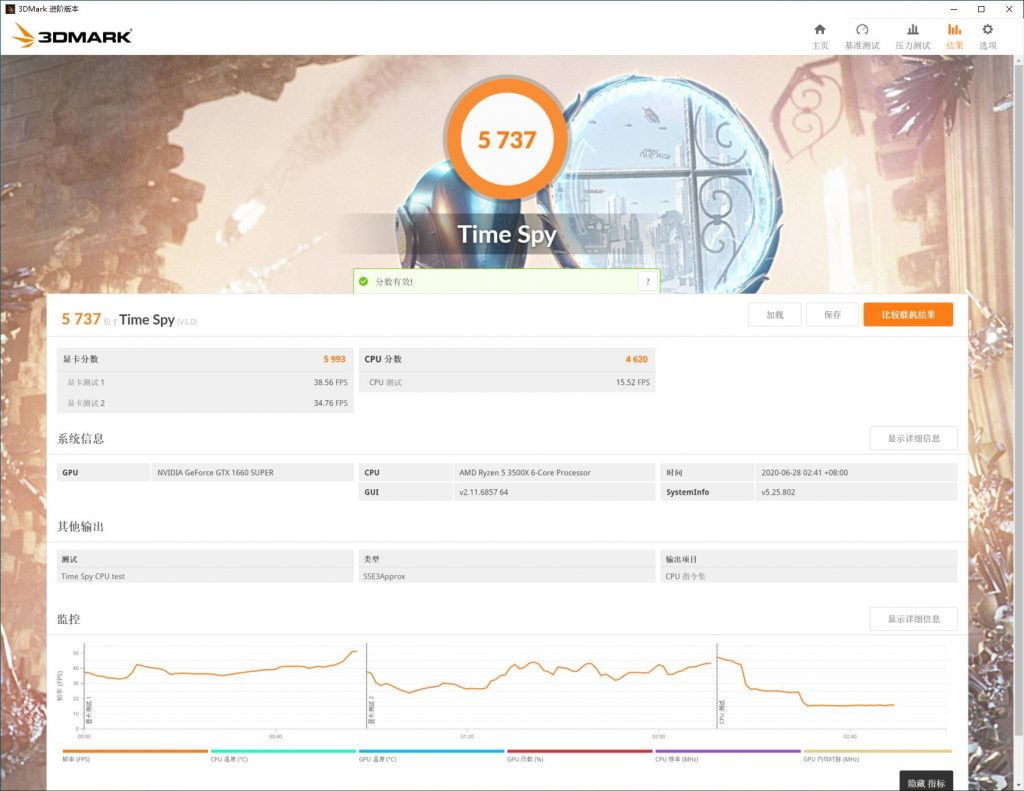Screen dimensions: 1024x791
Task: Click the 输出项目 column header
Action: pos(681,559)
